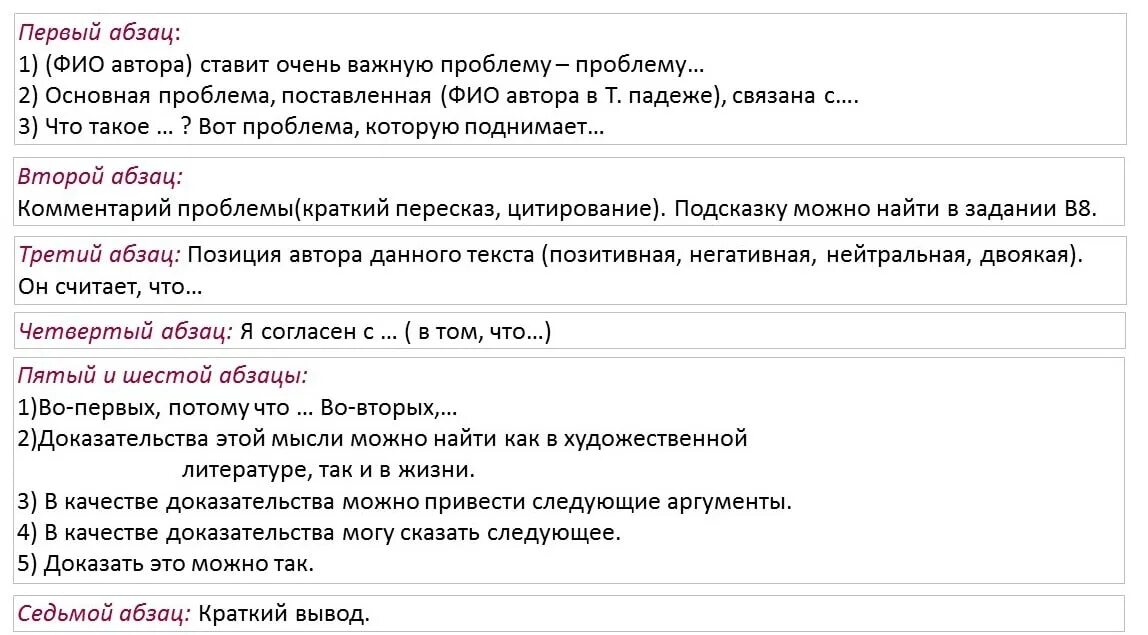Click line 'можно привести следующие аргументы'
Viewport: 1148px width, 635px height.
pyautogui.click(x=405, y=502)
